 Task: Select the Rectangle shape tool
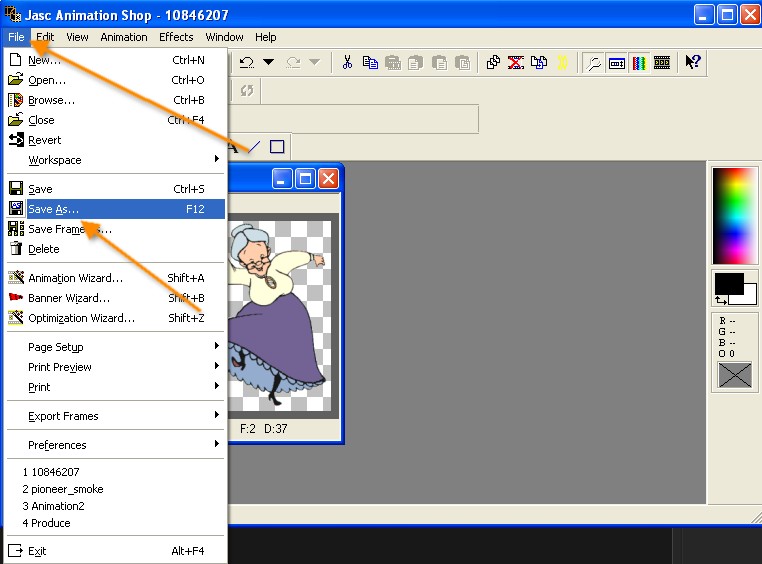pos(277,147)
